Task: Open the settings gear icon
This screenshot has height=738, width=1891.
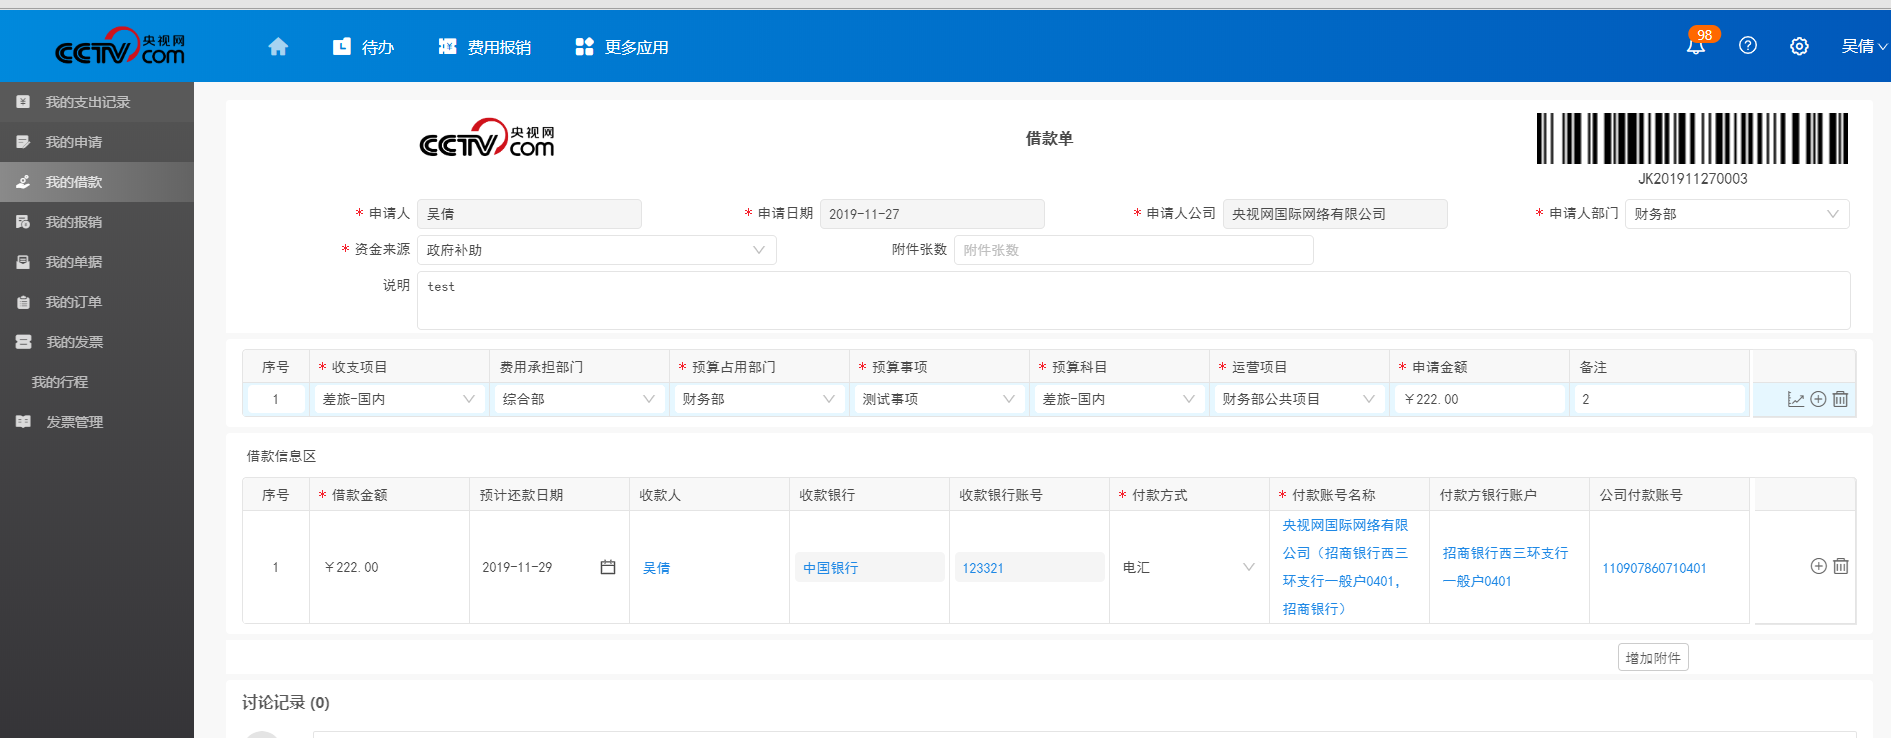Action: coord(1799,46)
